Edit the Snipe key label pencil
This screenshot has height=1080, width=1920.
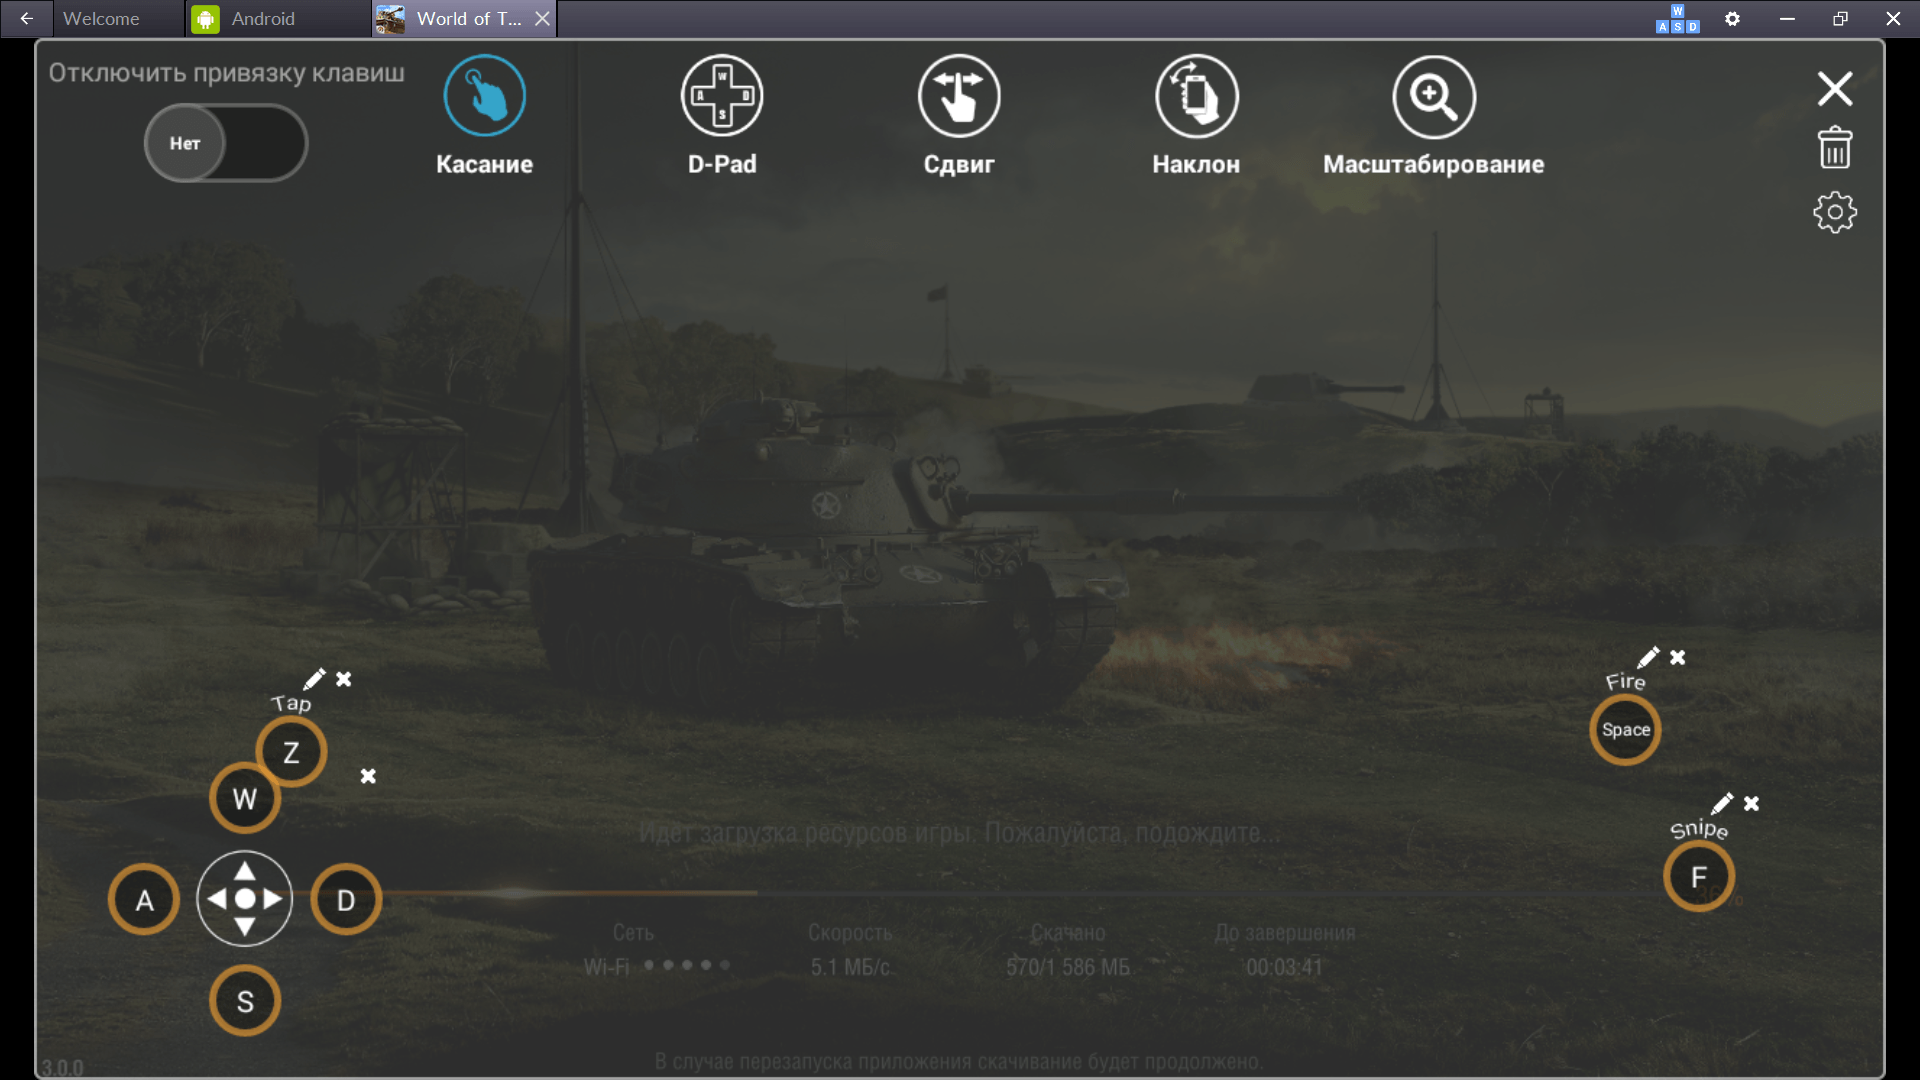(x=1722, y=803)
